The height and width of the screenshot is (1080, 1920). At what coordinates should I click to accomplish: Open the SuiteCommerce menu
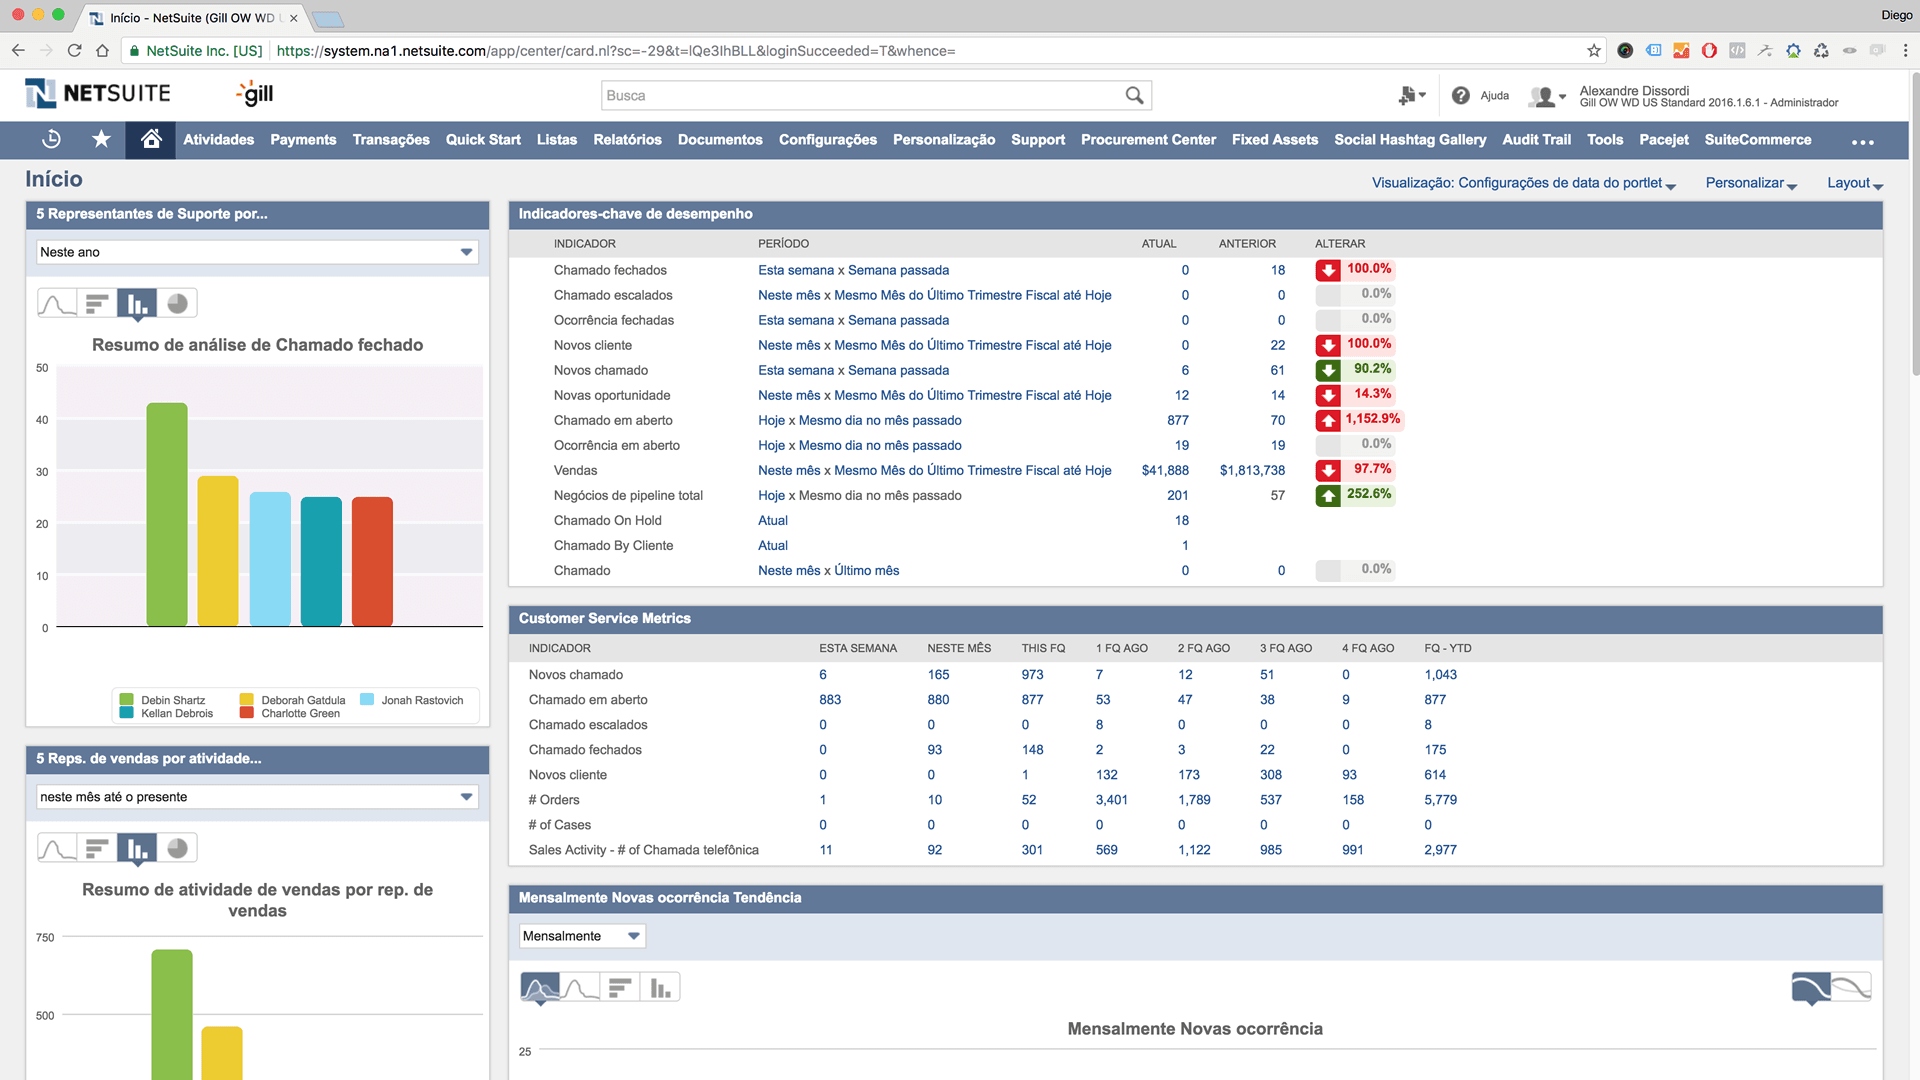(x=1758, y=140)
